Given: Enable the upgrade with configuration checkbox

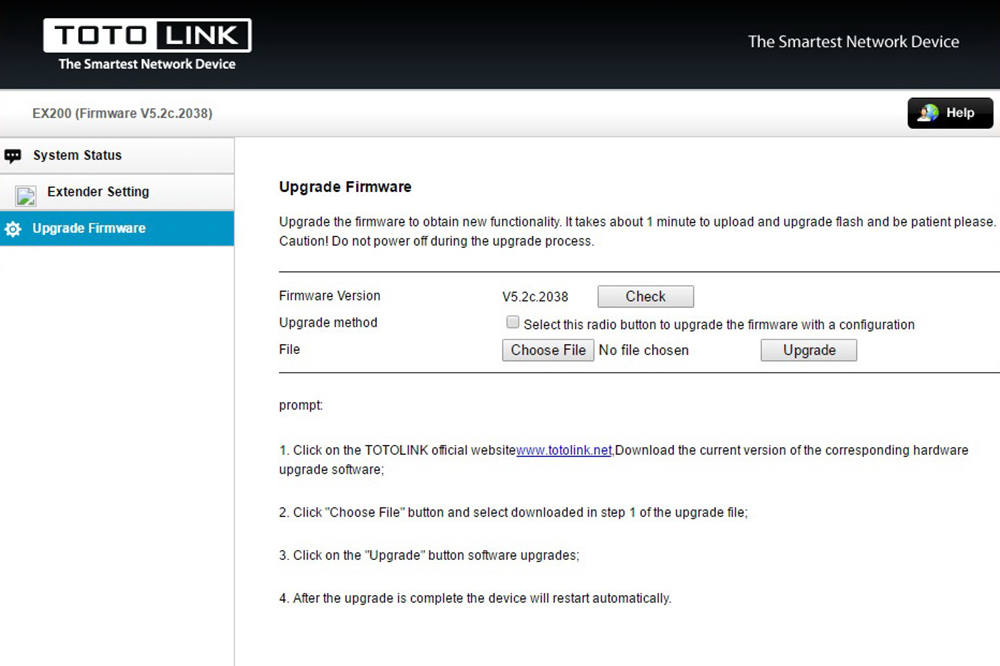Looking at the screenshot, I should tap(513, 323).
